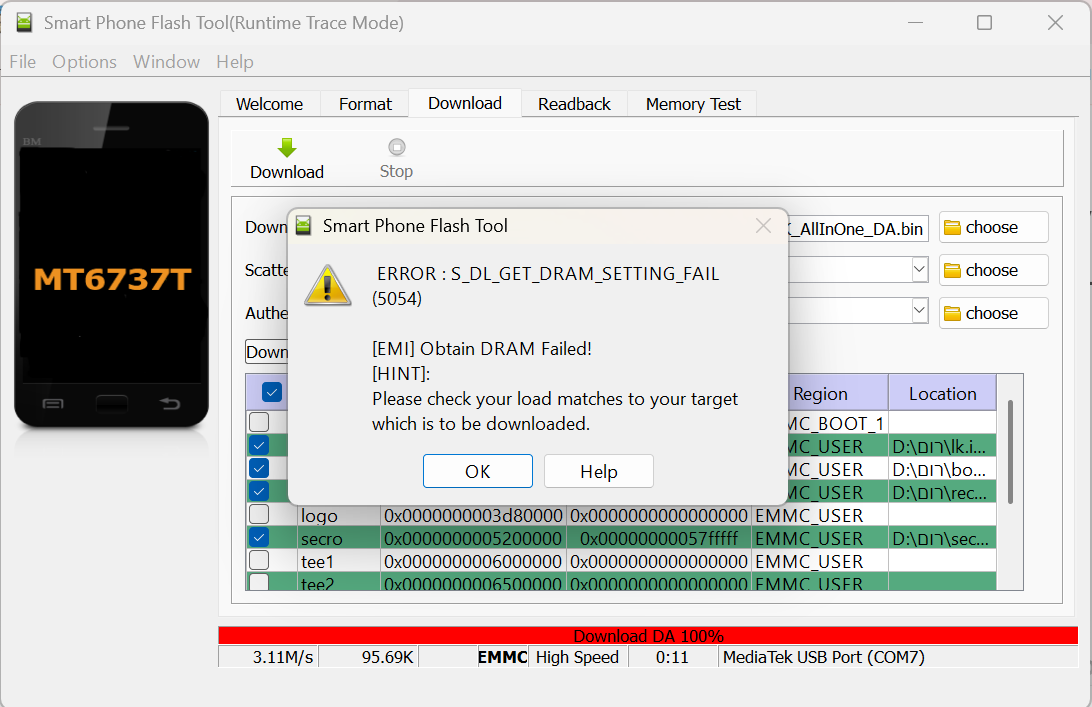This screenshot has width=1092, height=707.
Task: Open the Options menu
Action: (84, 62)
